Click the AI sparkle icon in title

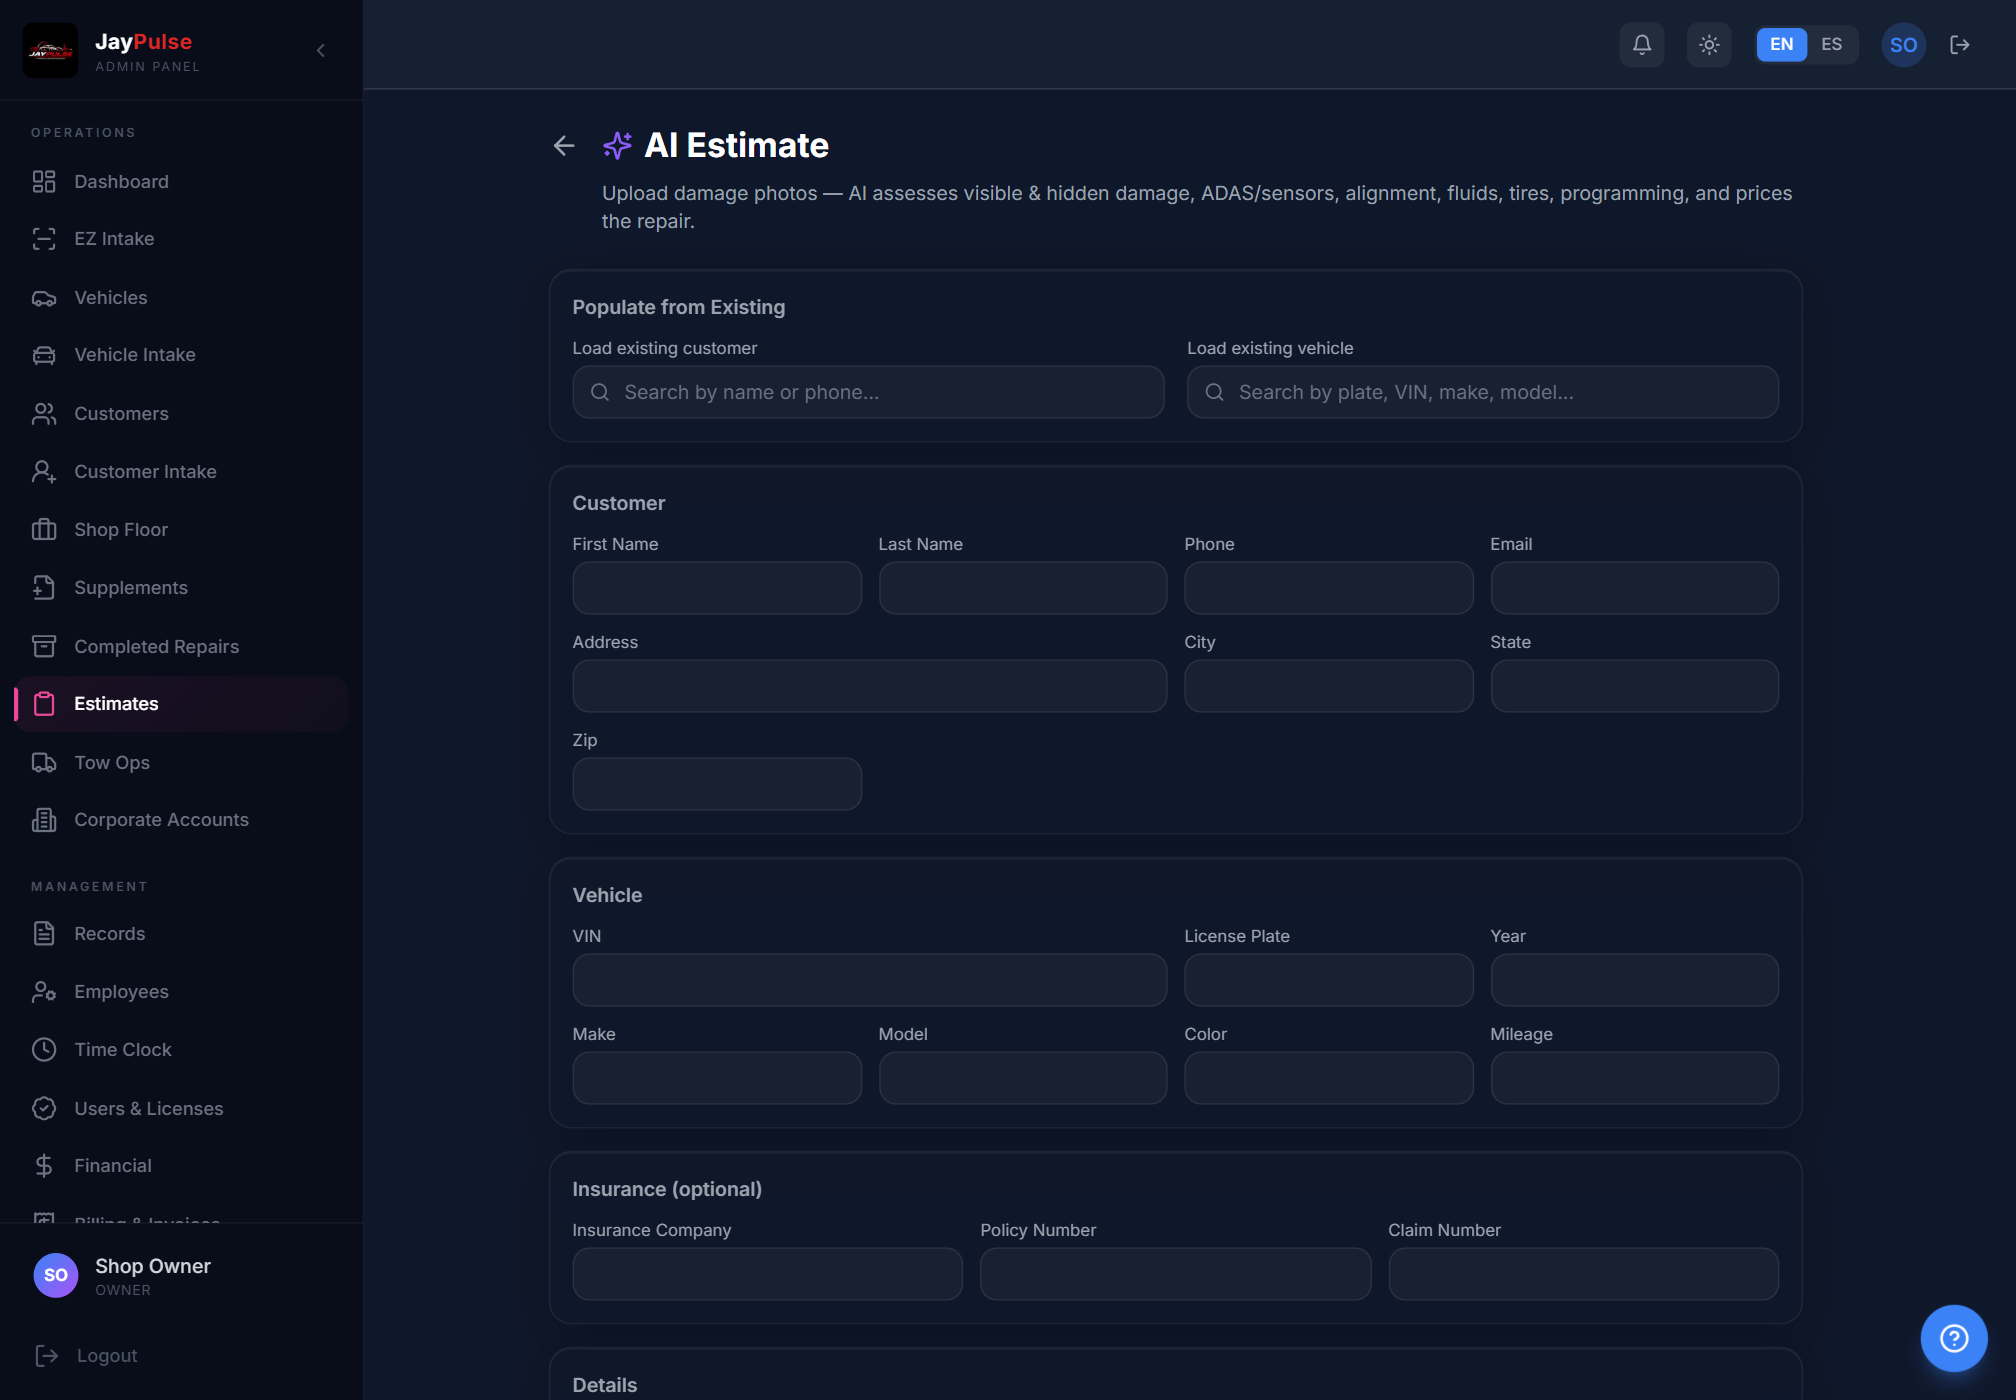617,146
